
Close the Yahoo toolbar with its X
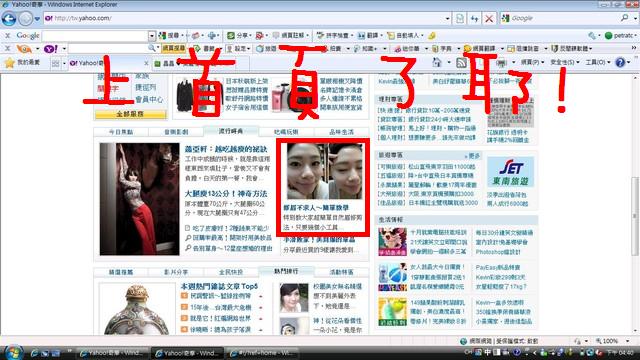[7, 49]
